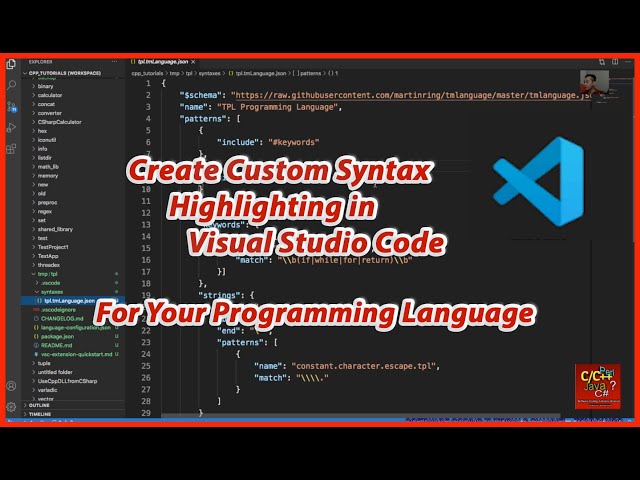The width and height of the screenshot is (640, 480).
Task: Select the shared_library folder
Action: click(55, 229)
